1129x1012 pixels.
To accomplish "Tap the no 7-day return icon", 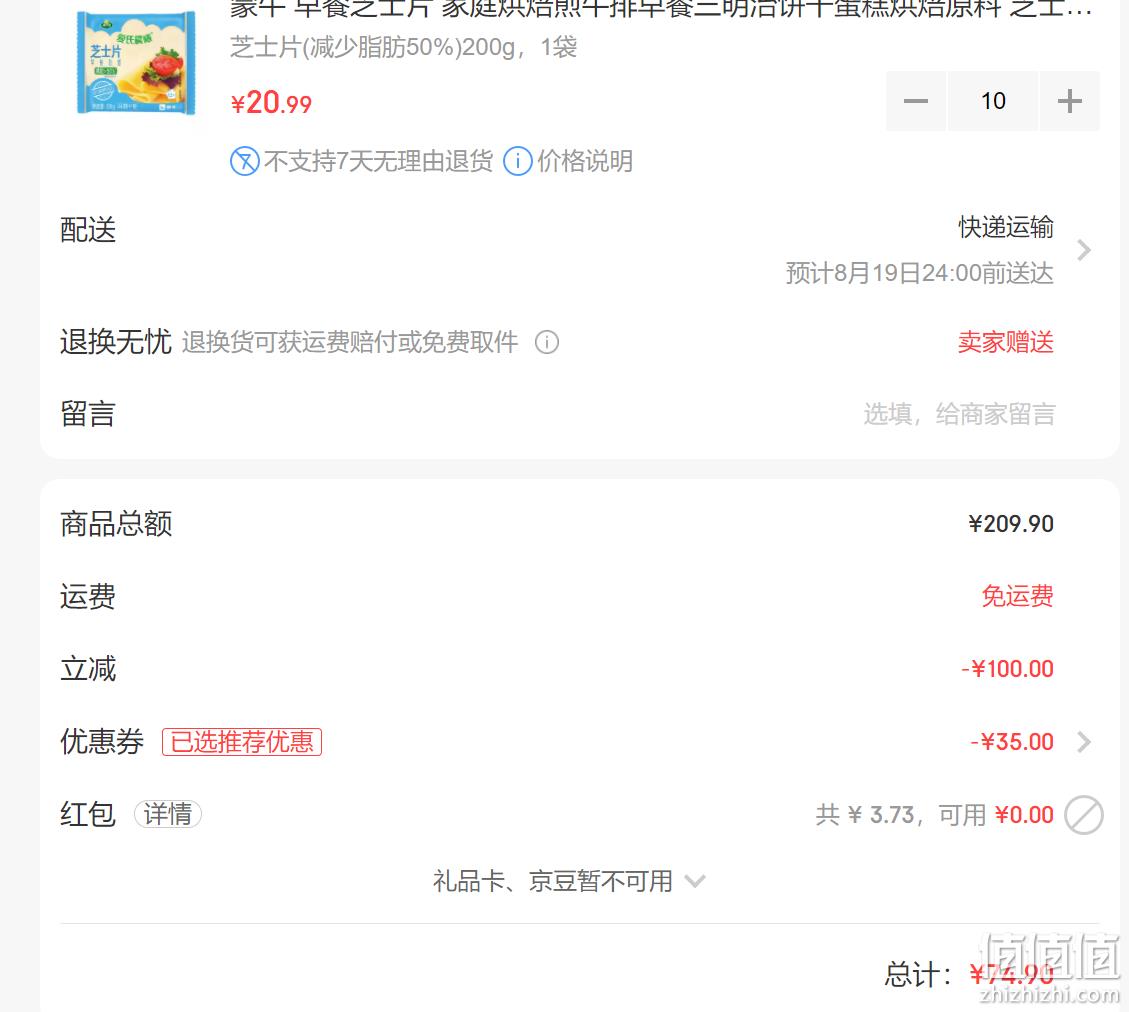I will coord(245,161).
